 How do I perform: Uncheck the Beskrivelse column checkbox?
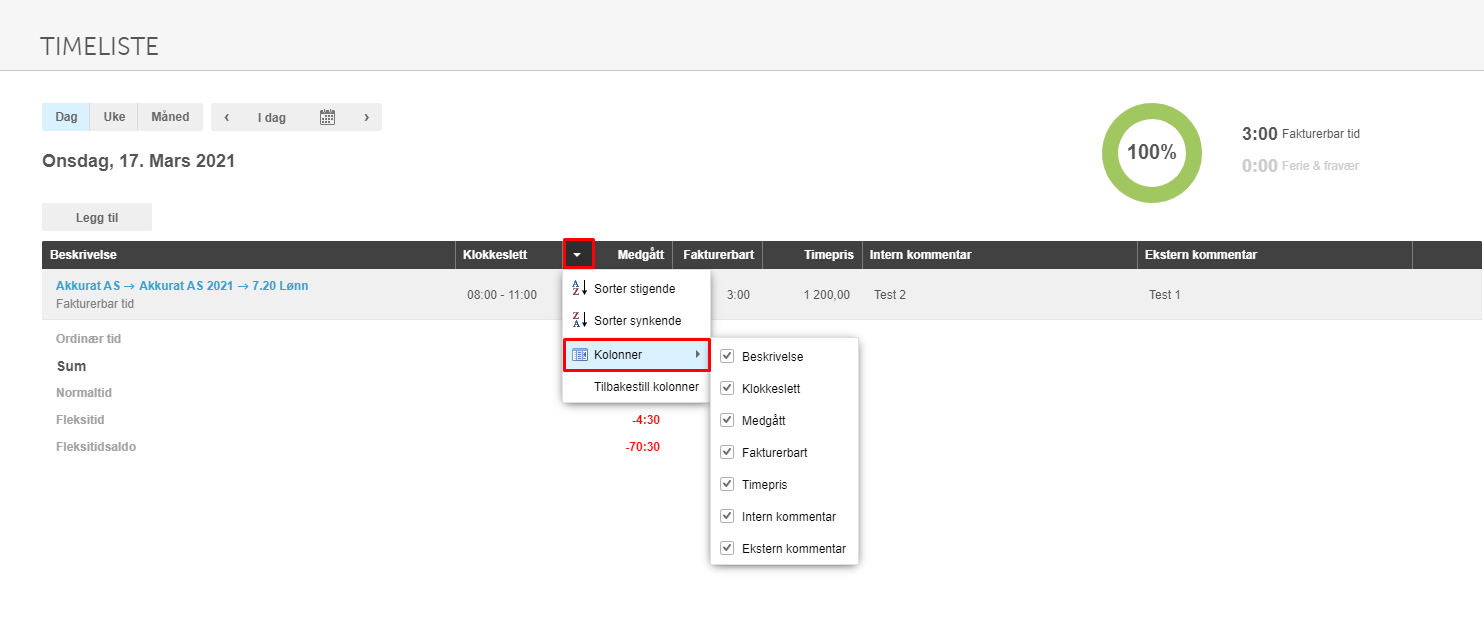click(727, 356)
